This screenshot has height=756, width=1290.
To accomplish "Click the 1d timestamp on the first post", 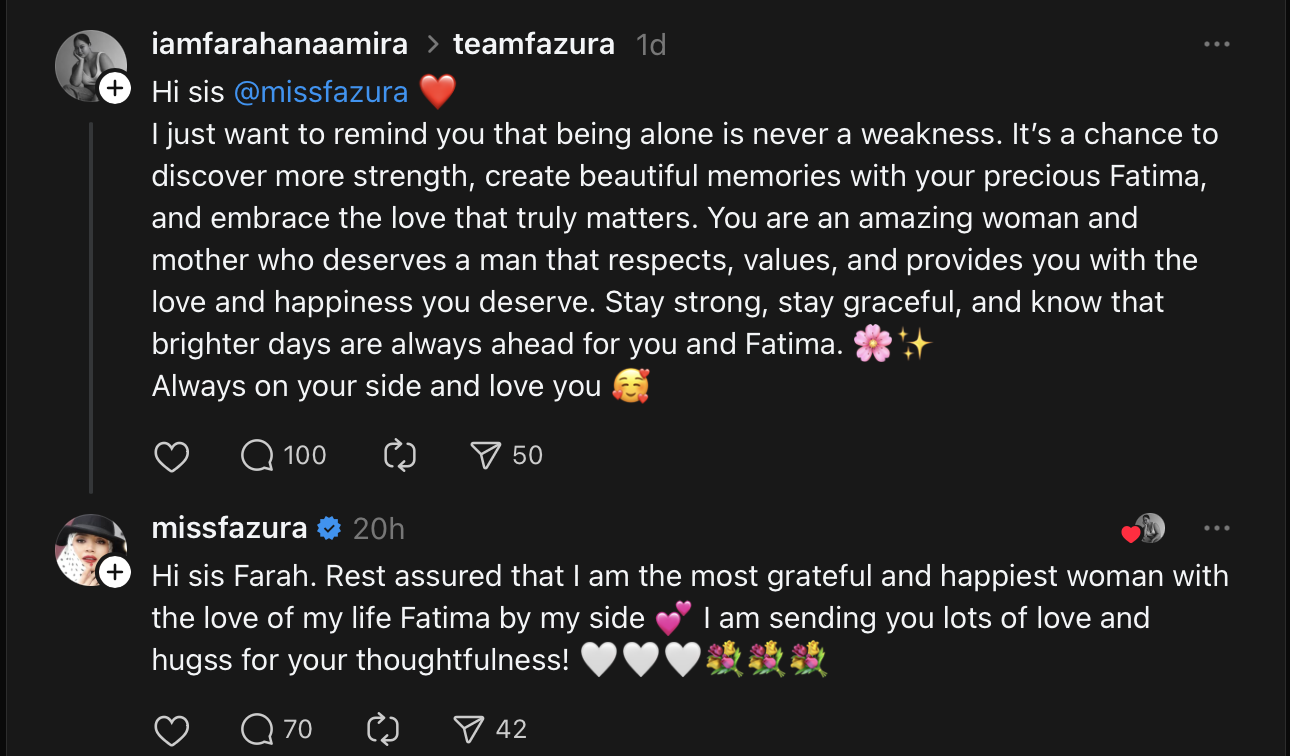I will (x=650, y=44).
